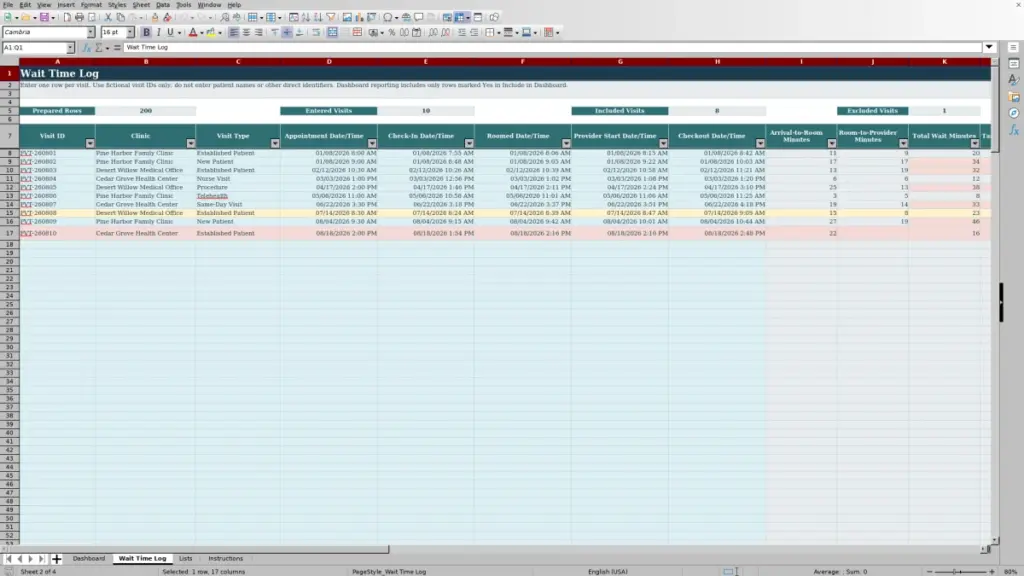Toggle Wrap Text button
Image resolution: width=1024 pixels, height=576 pixels.
(x=316, y=32)
